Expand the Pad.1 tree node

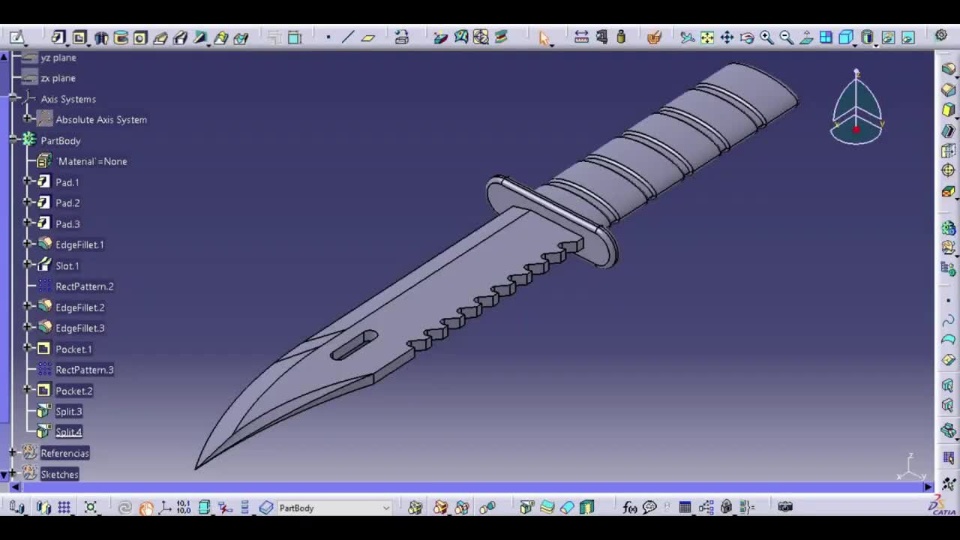[27, 181]
